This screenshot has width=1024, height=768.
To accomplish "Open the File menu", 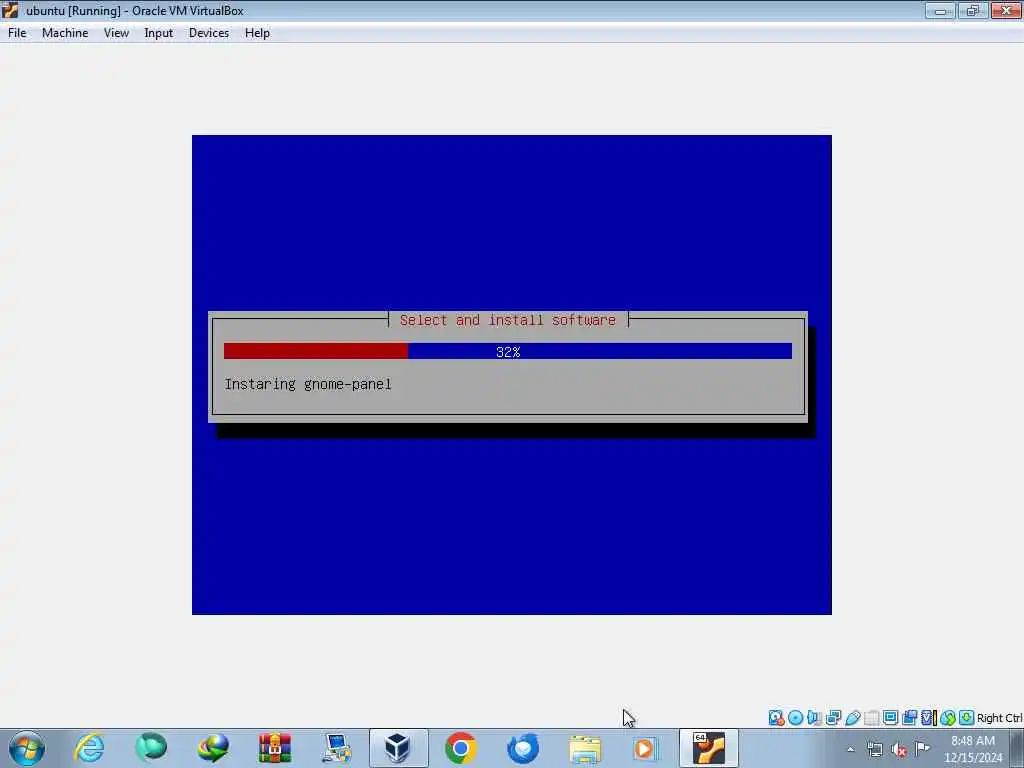I will tap(17, 33).
